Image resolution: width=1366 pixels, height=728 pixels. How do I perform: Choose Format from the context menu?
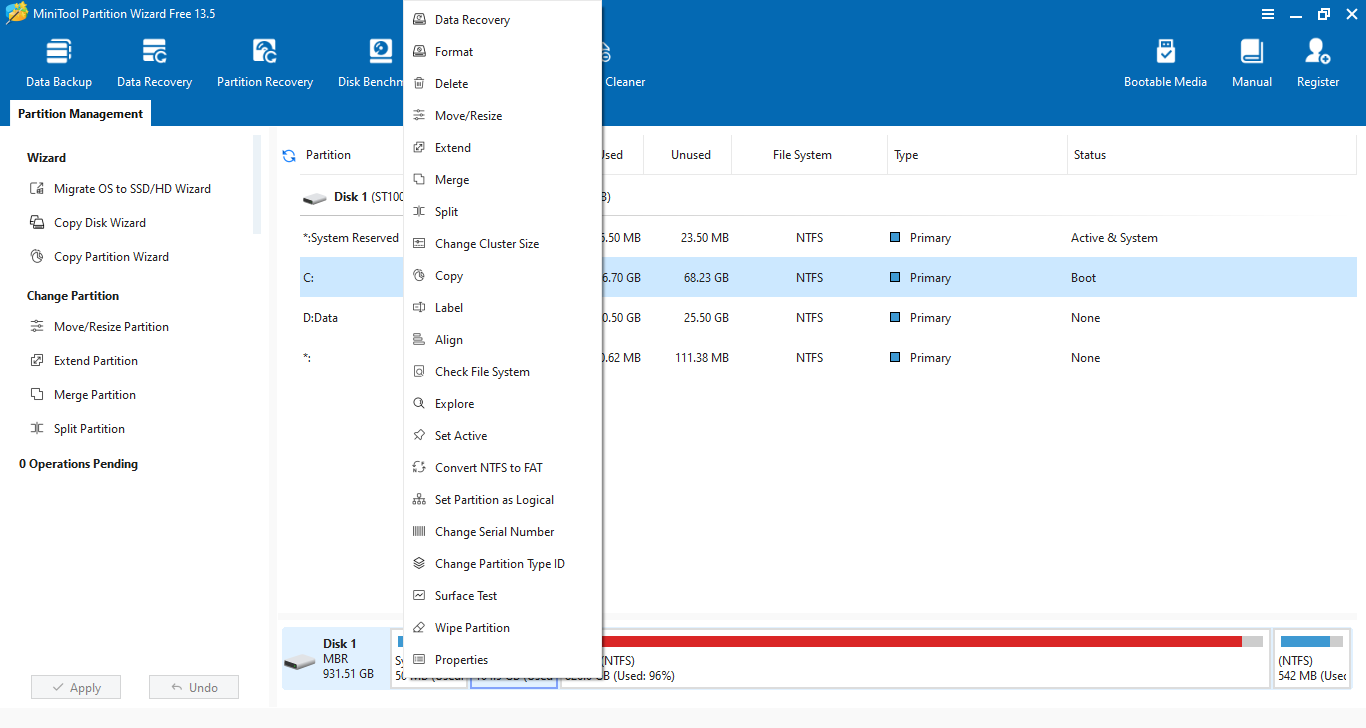[x=454, y=52]
